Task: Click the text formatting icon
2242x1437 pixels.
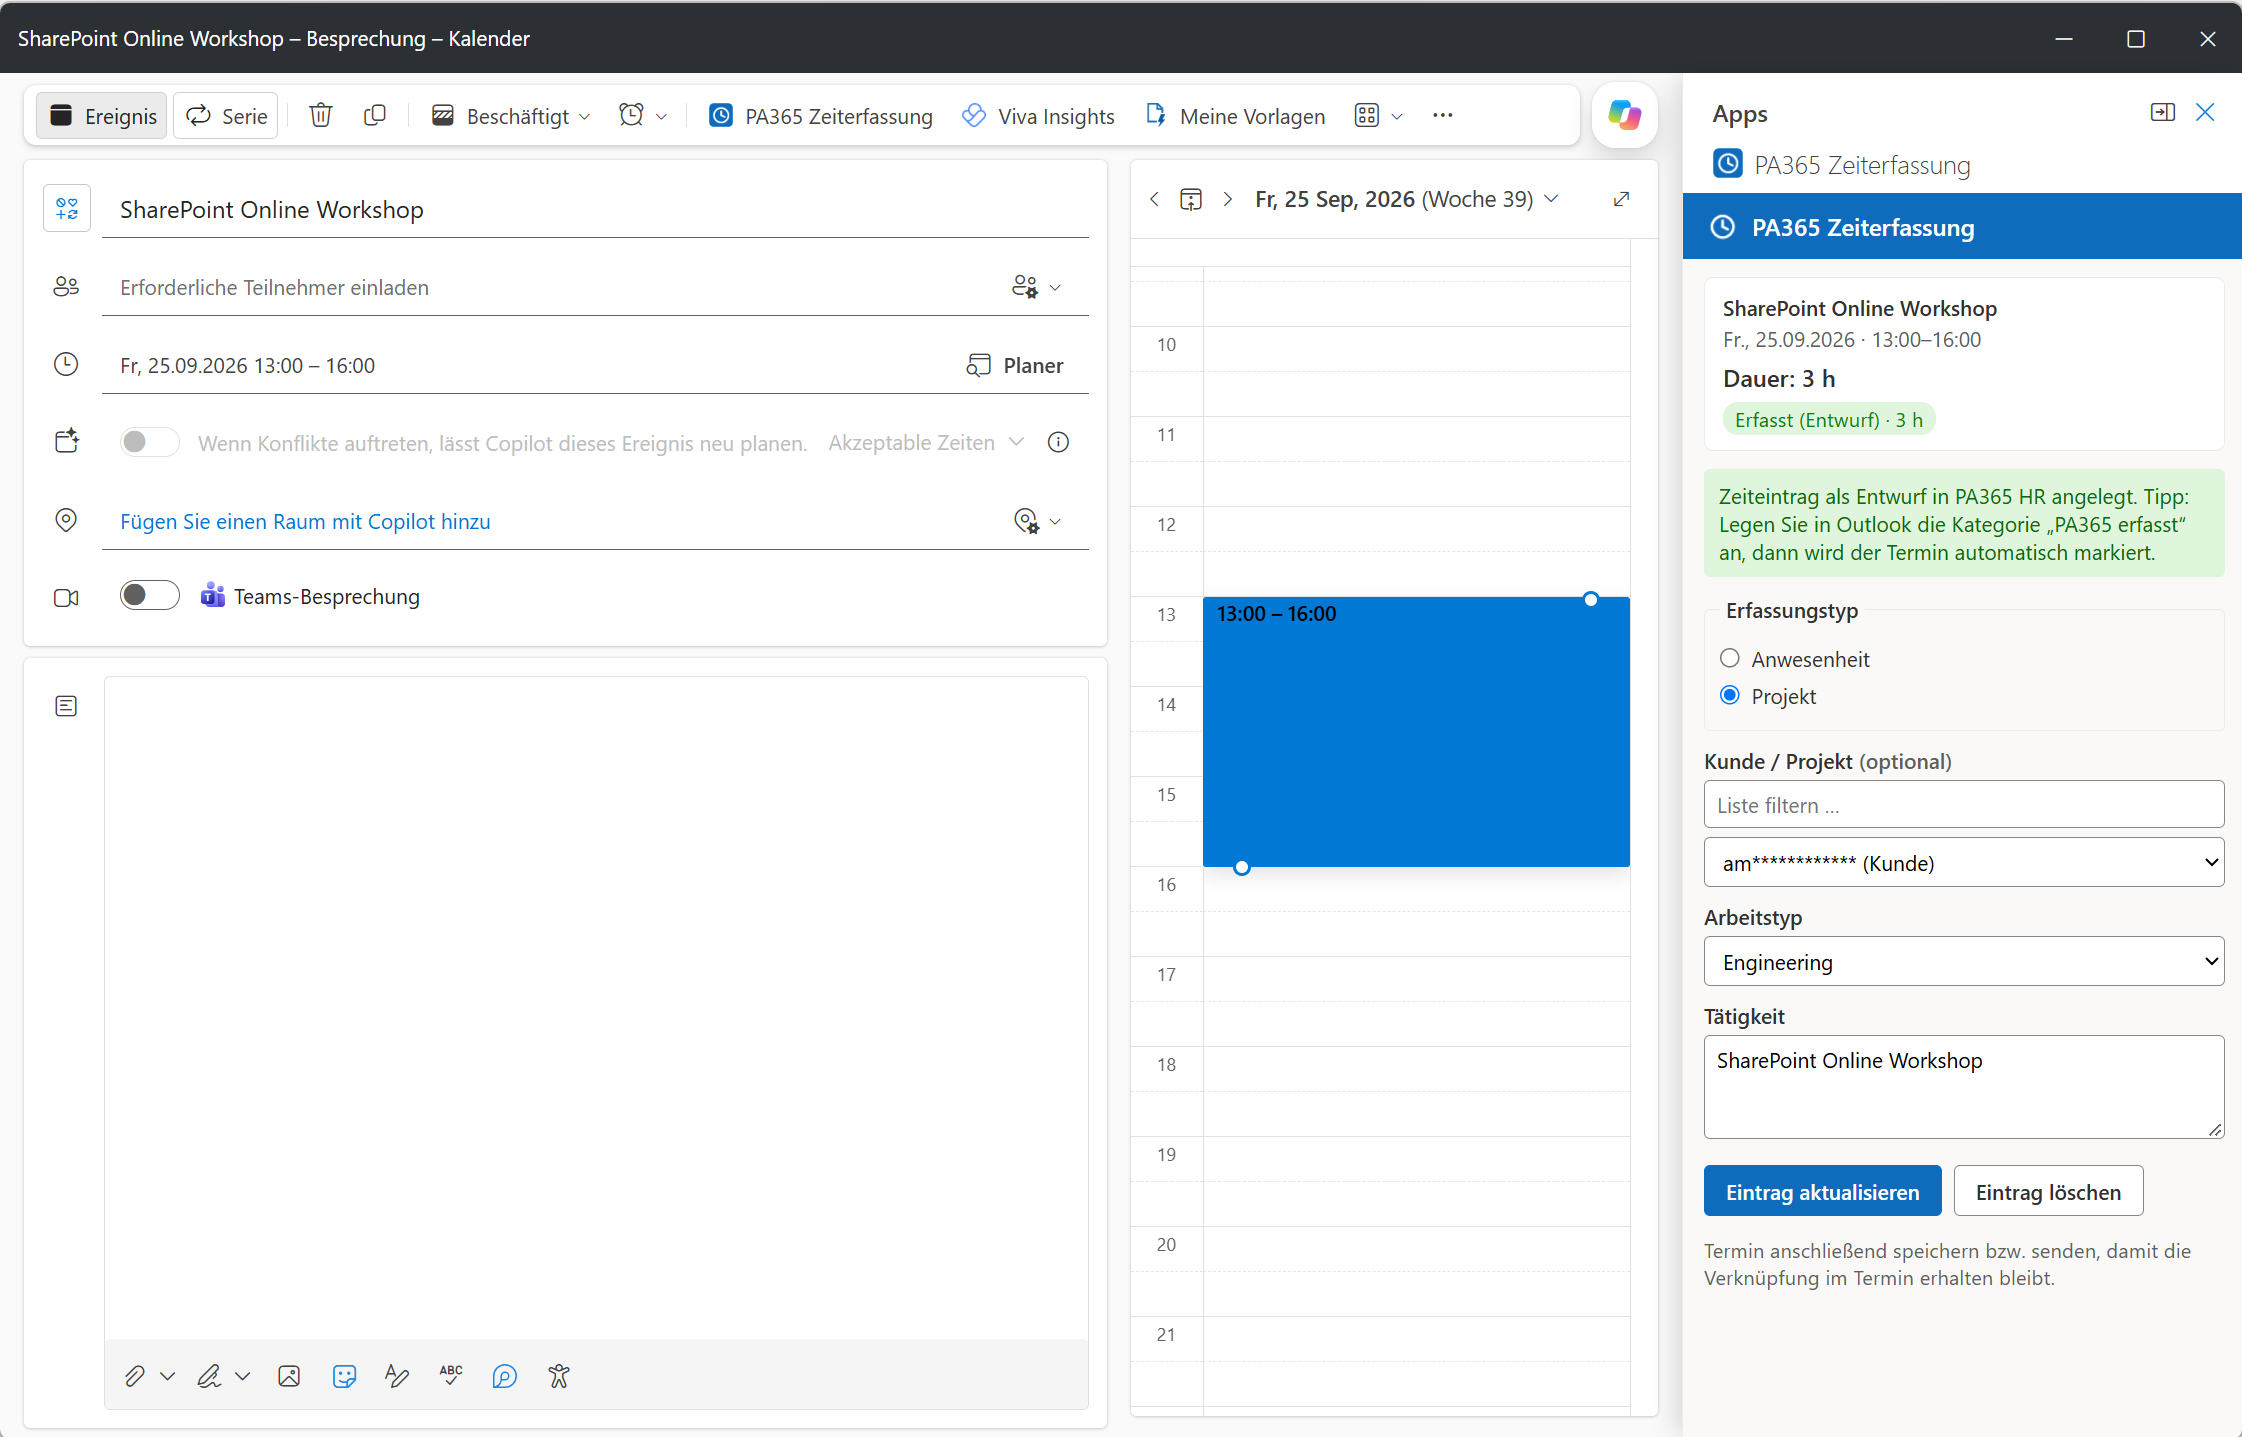Action: point(397,1377)
